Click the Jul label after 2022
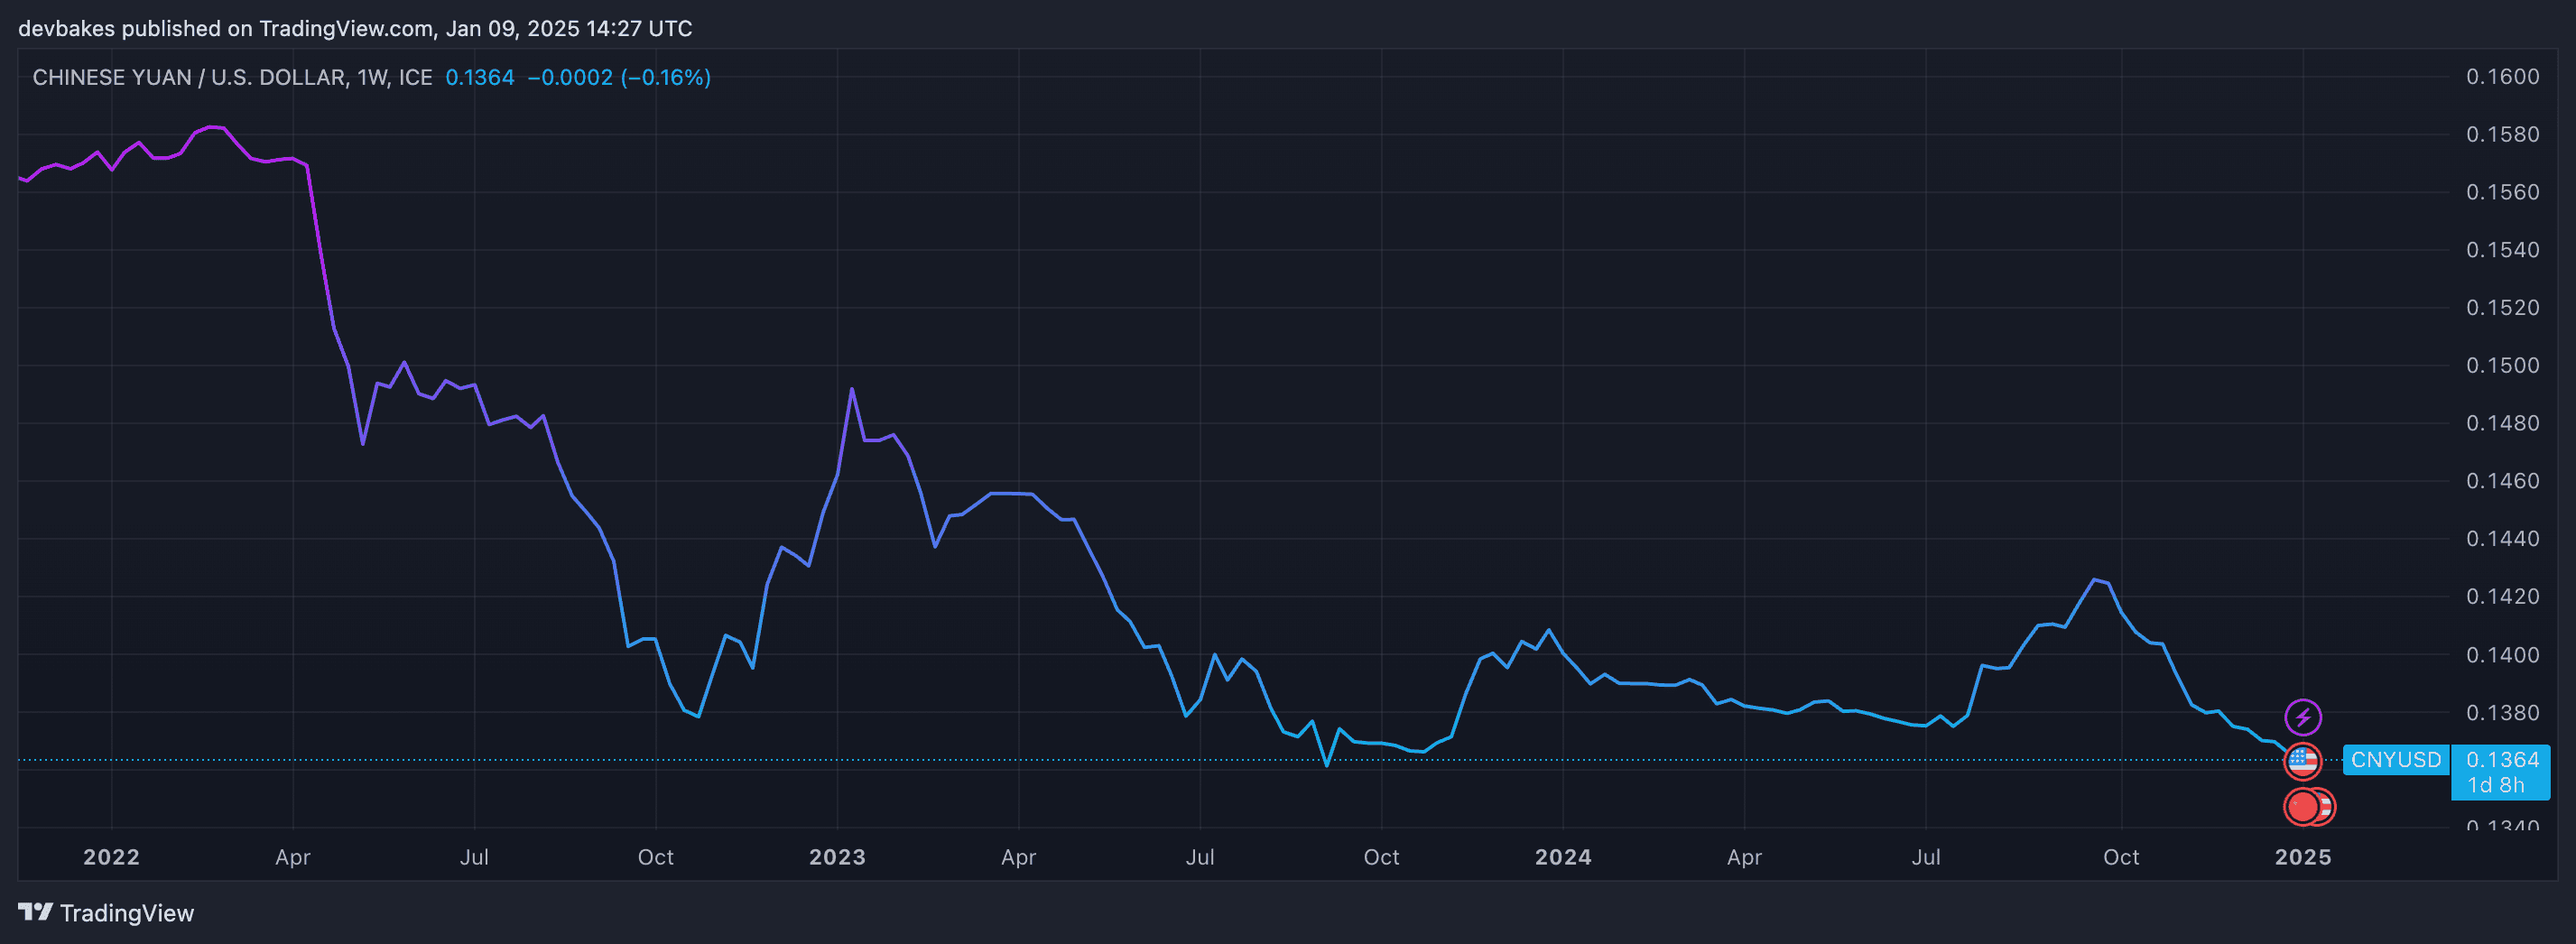 474,857
